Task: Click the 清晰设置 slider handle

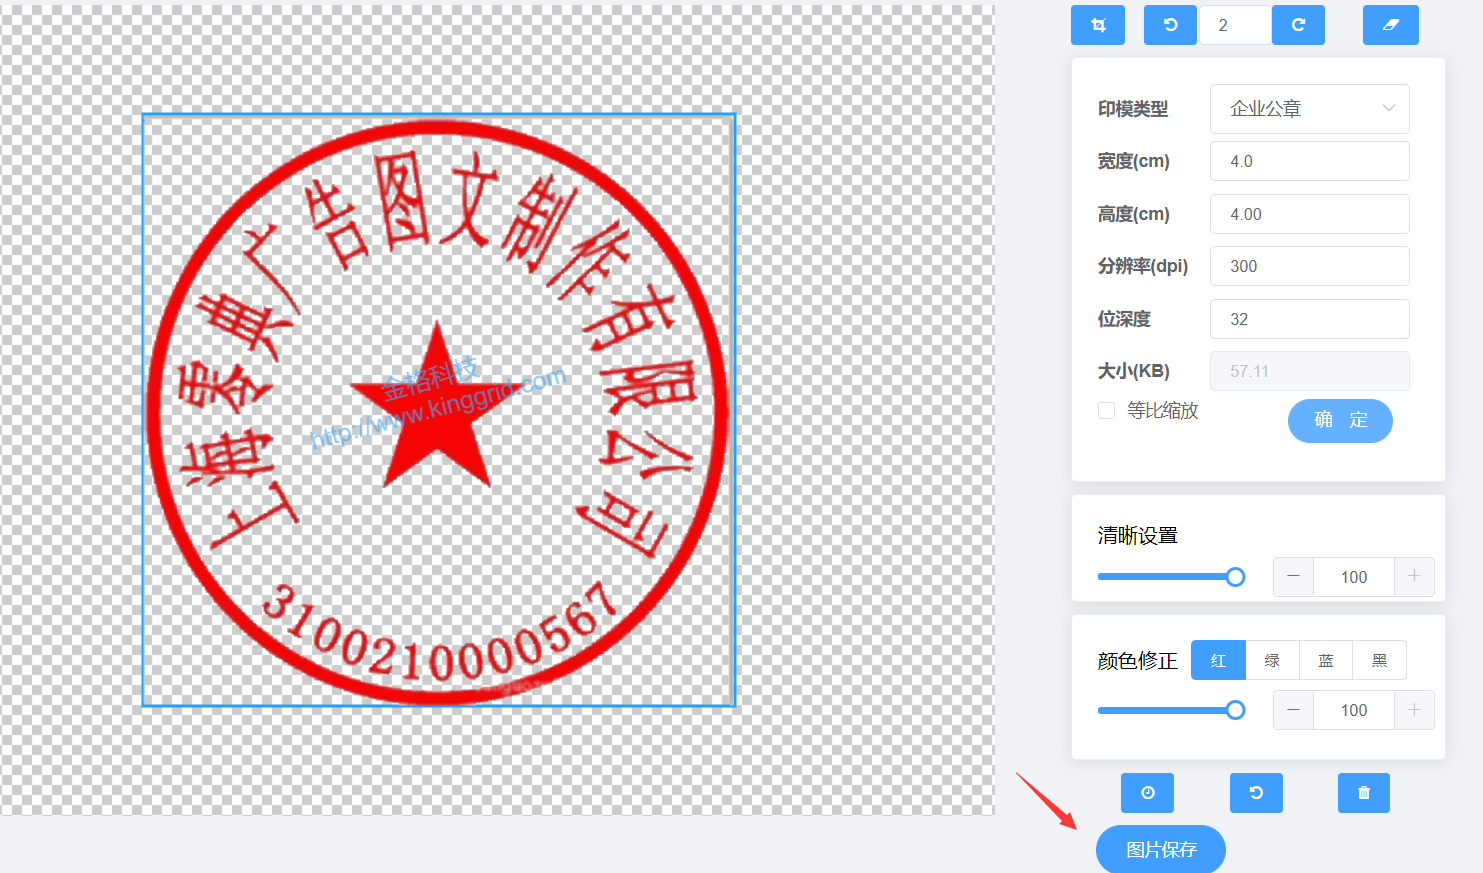Action: 1236,577
